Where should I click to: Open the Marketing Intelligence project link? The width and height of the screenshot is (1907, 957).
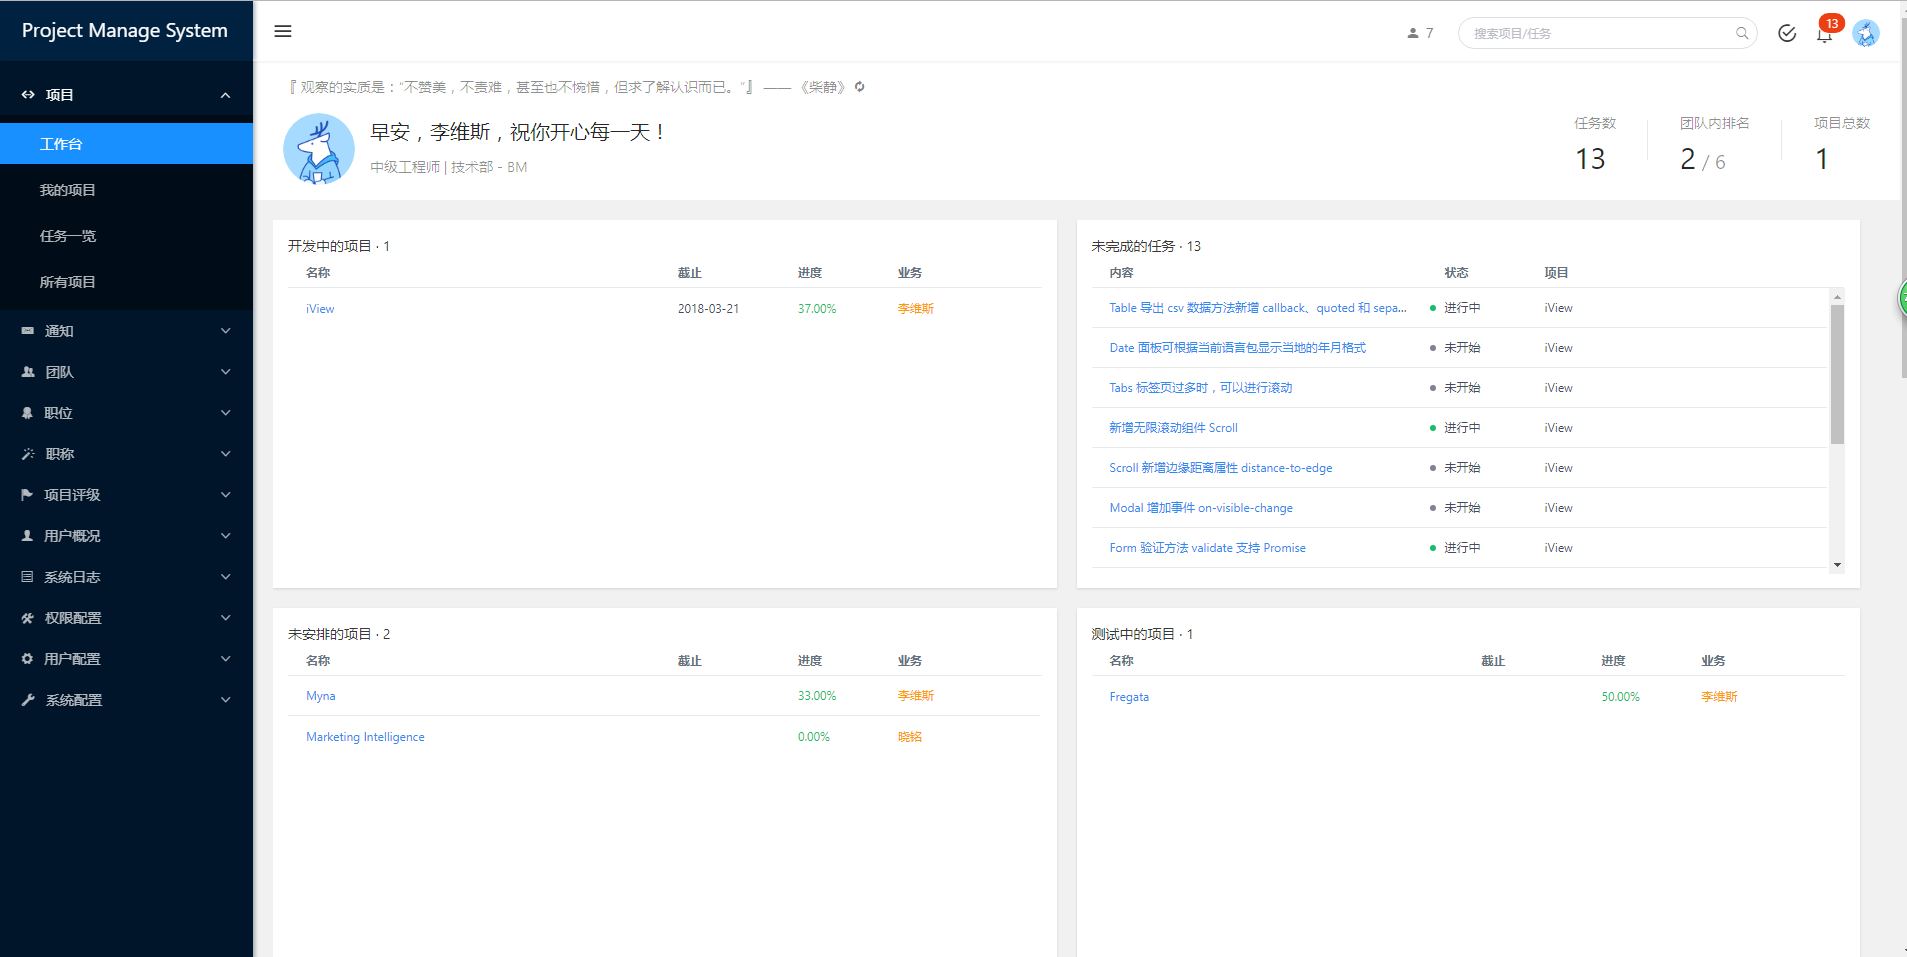click(365, 737)
